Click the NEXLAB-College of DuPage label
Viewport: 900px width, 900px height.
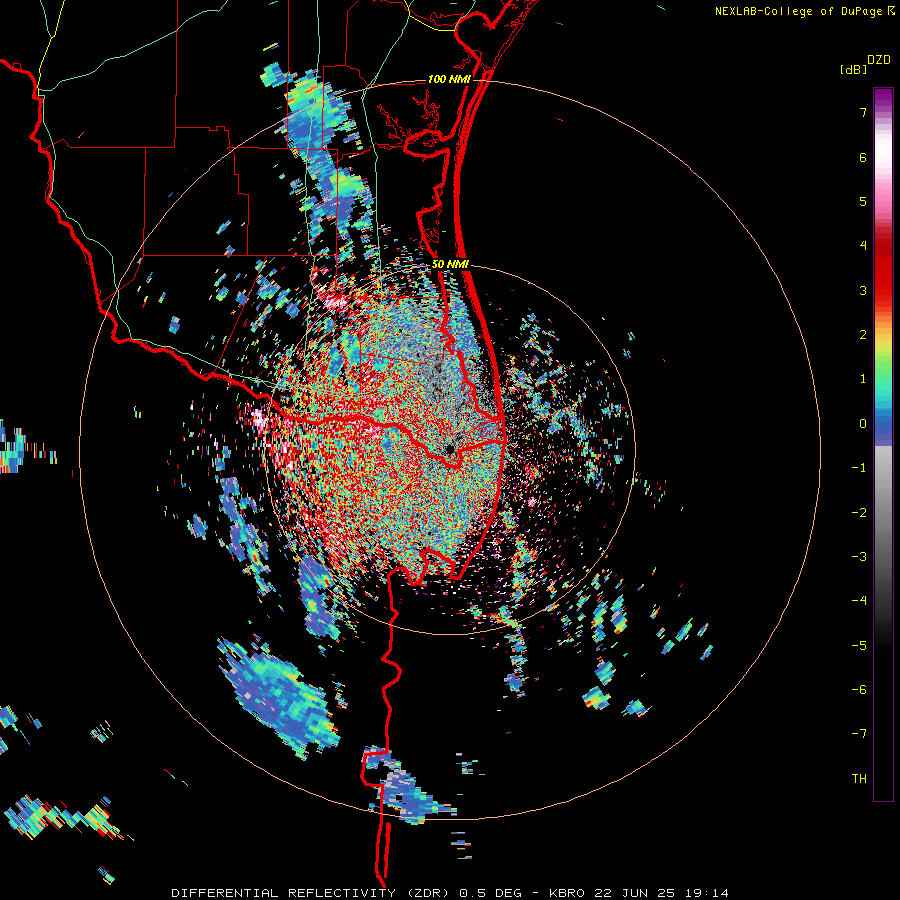[x=798, y=11]
